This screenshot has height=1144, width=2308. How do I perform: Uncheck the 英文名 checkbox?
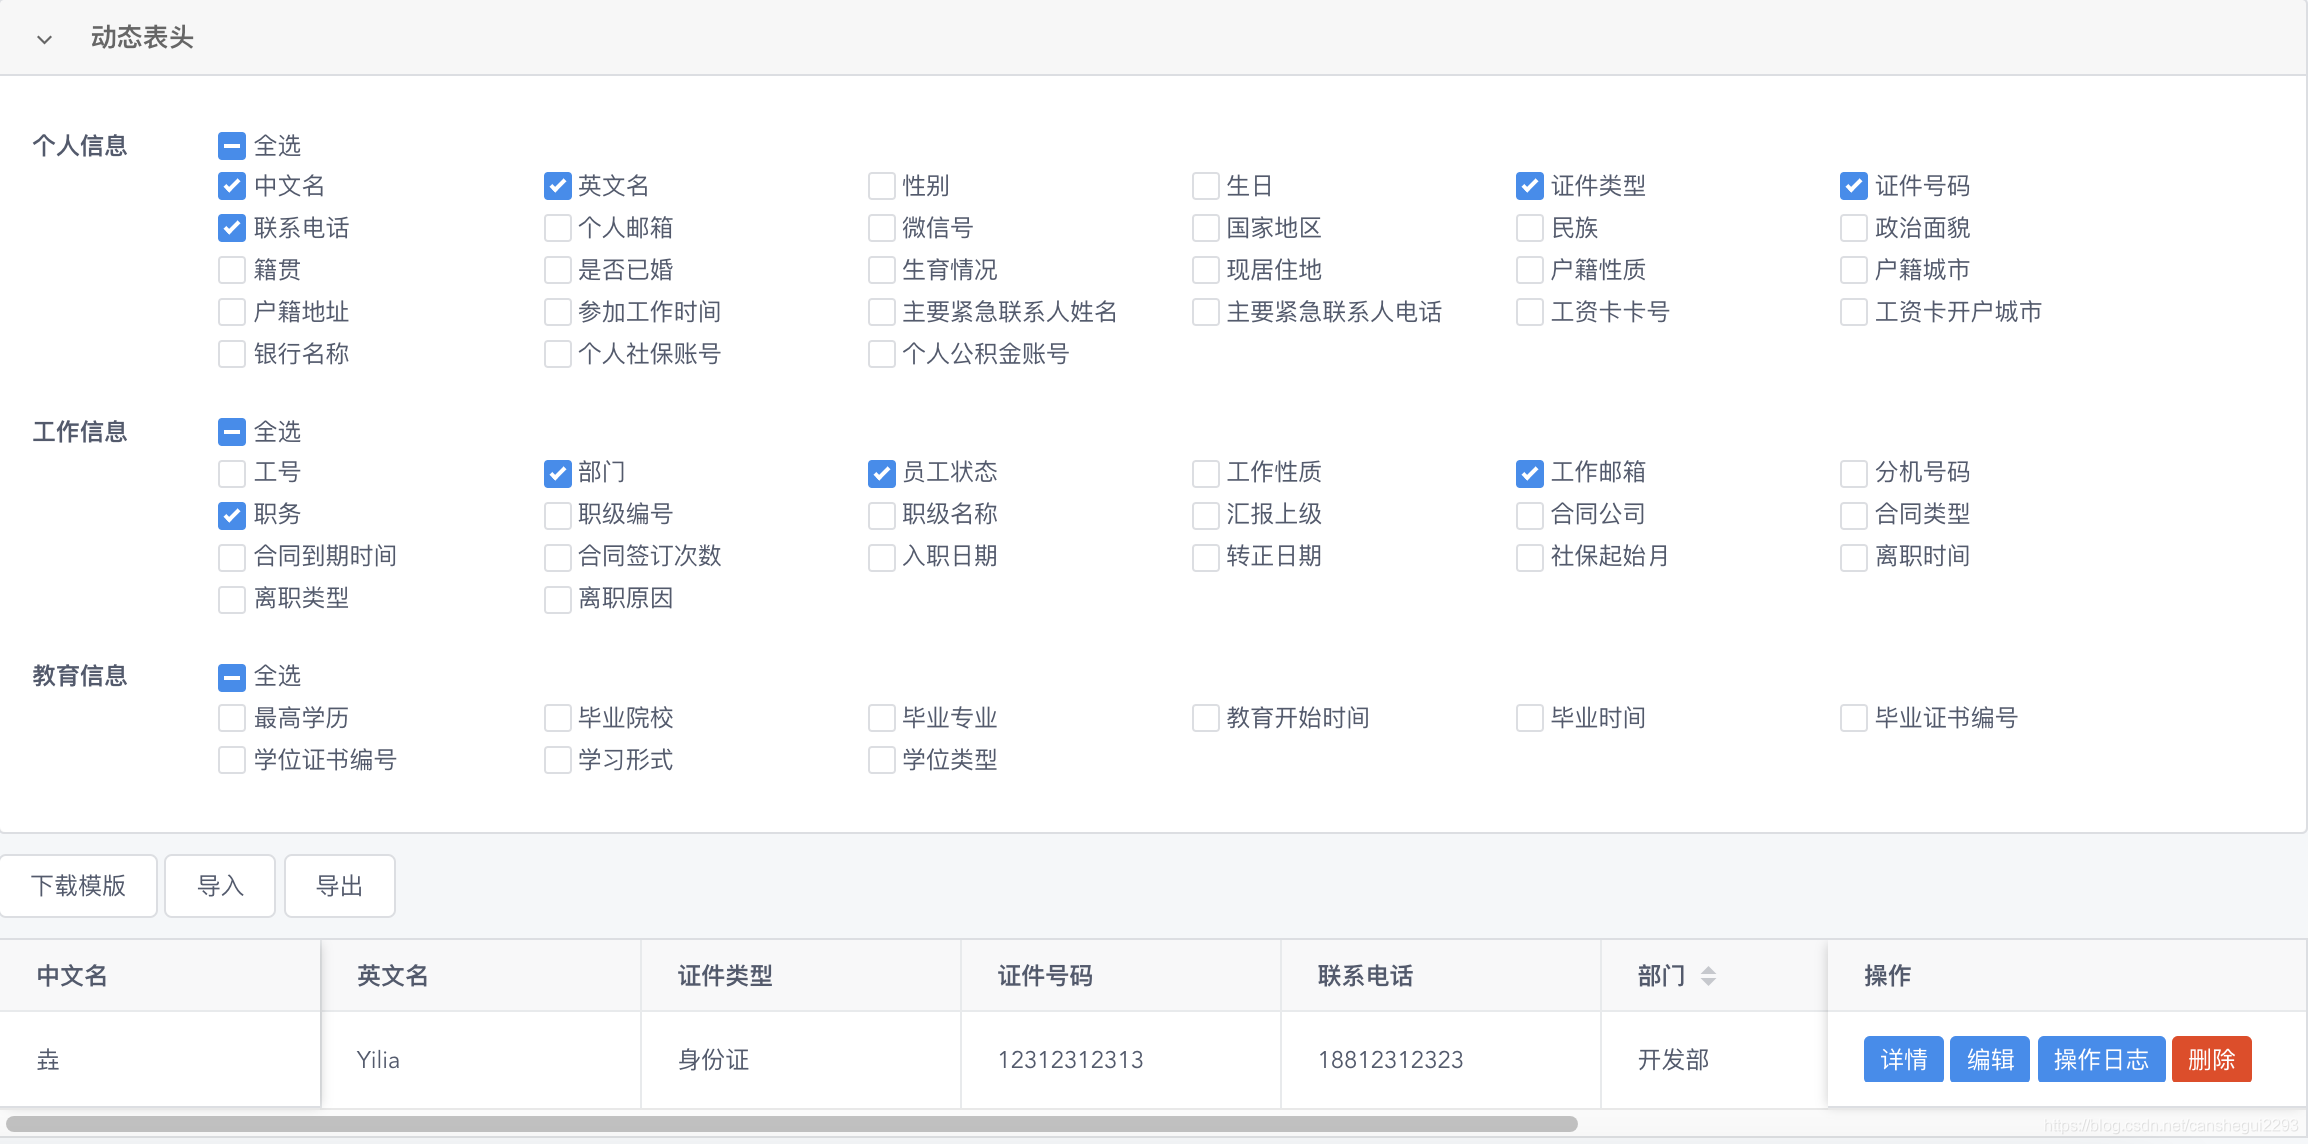click(x=557, y=186)
